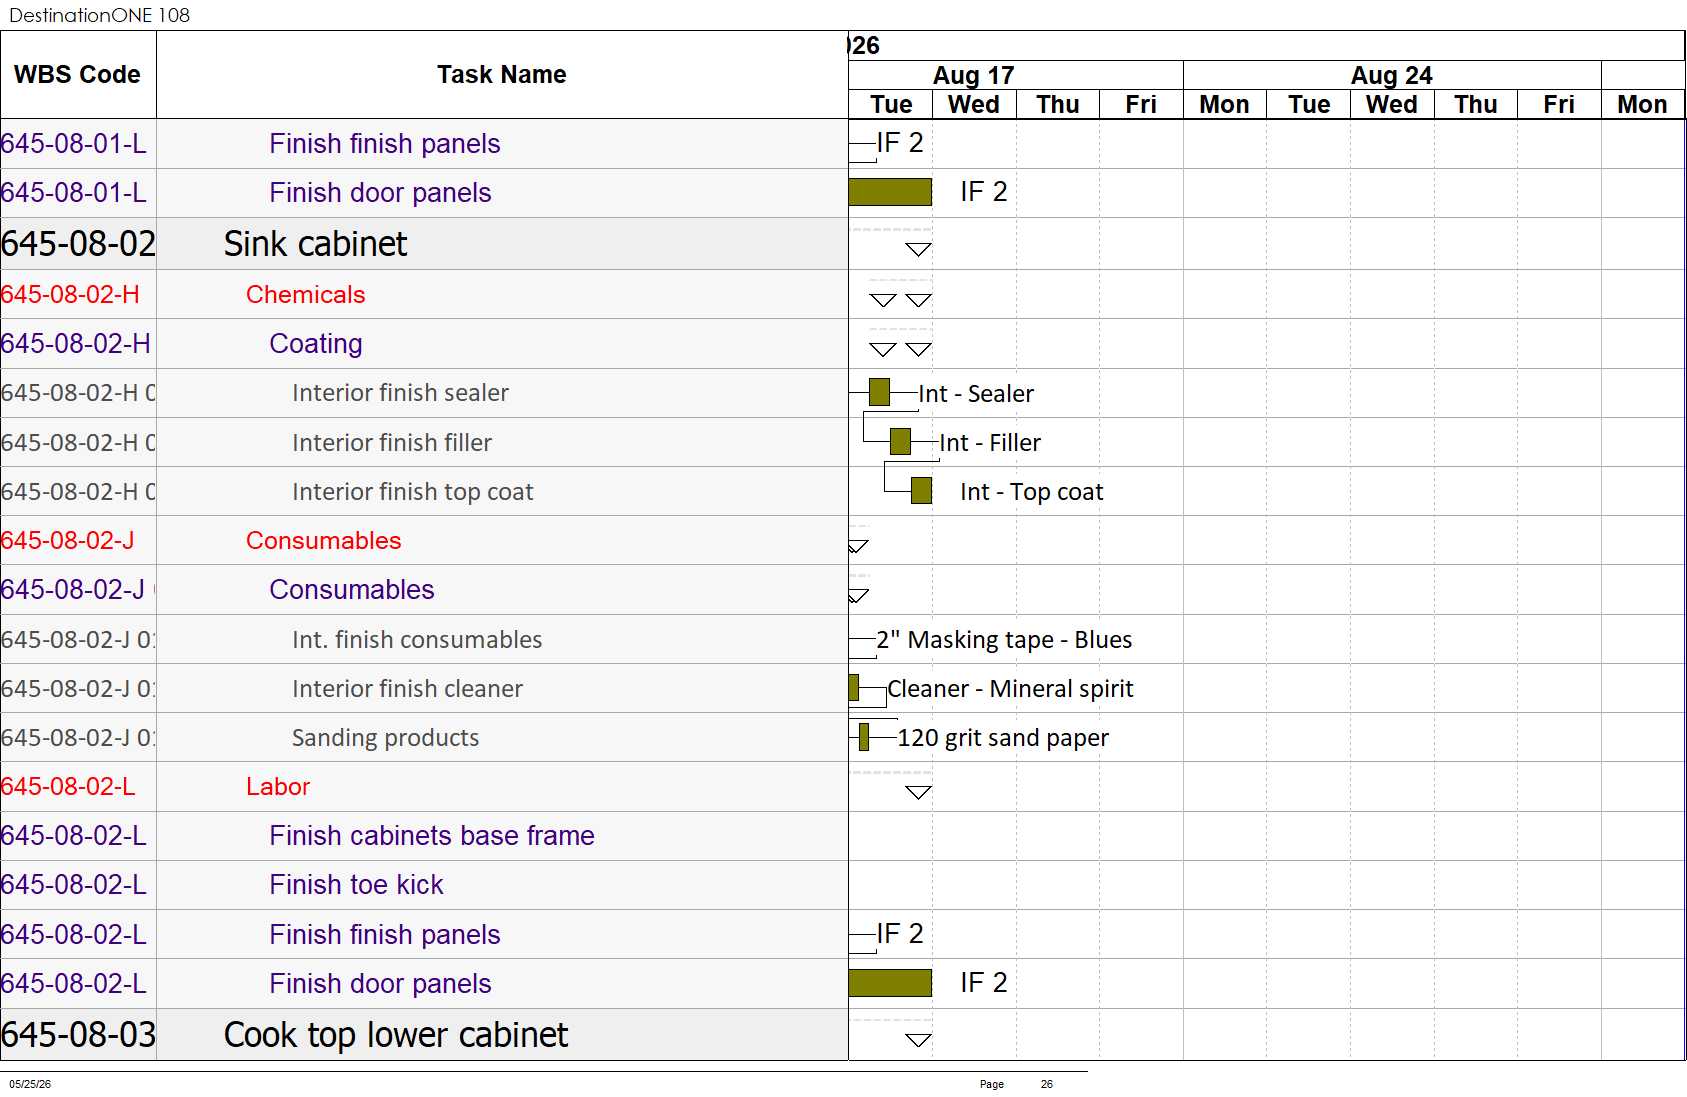Image resolution: width=1687 pixels, height=1097 pixels.
Task: Click the Sanding products task bar
Action: coord(864,736)
